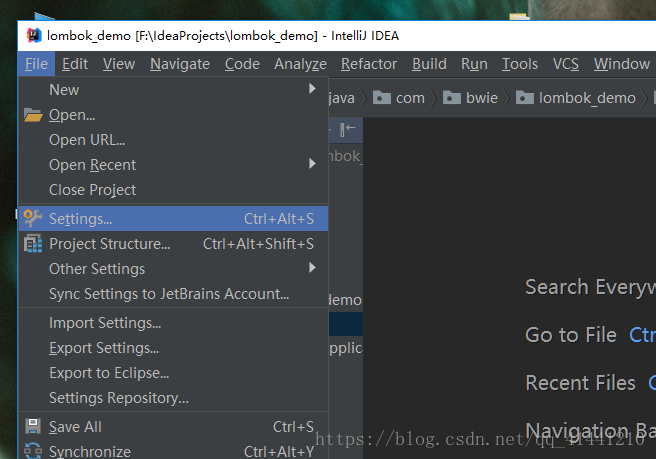Open the View menu
The height and width of the screenshot is (459, 656).
click(119, 64)
